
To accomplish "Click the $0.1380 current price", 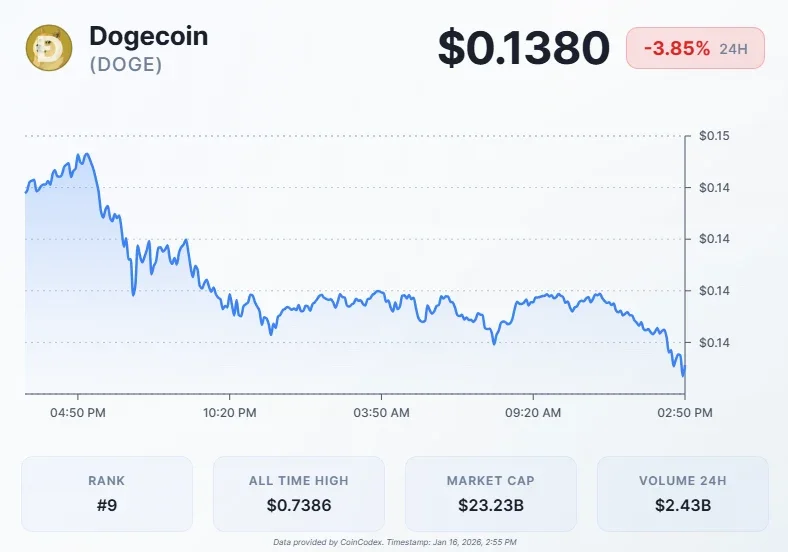I will click(523, 49).
